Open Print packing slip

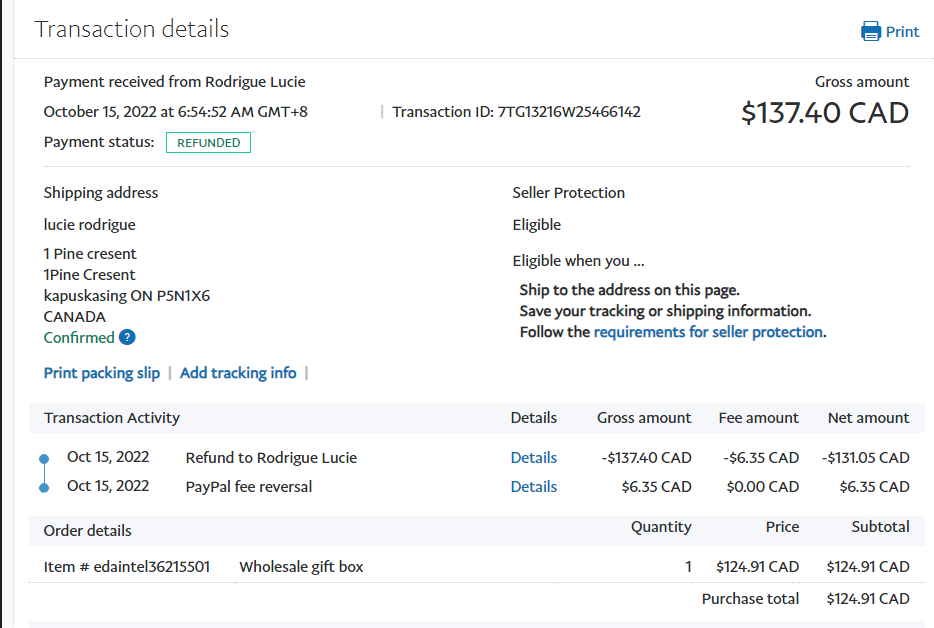101,373
